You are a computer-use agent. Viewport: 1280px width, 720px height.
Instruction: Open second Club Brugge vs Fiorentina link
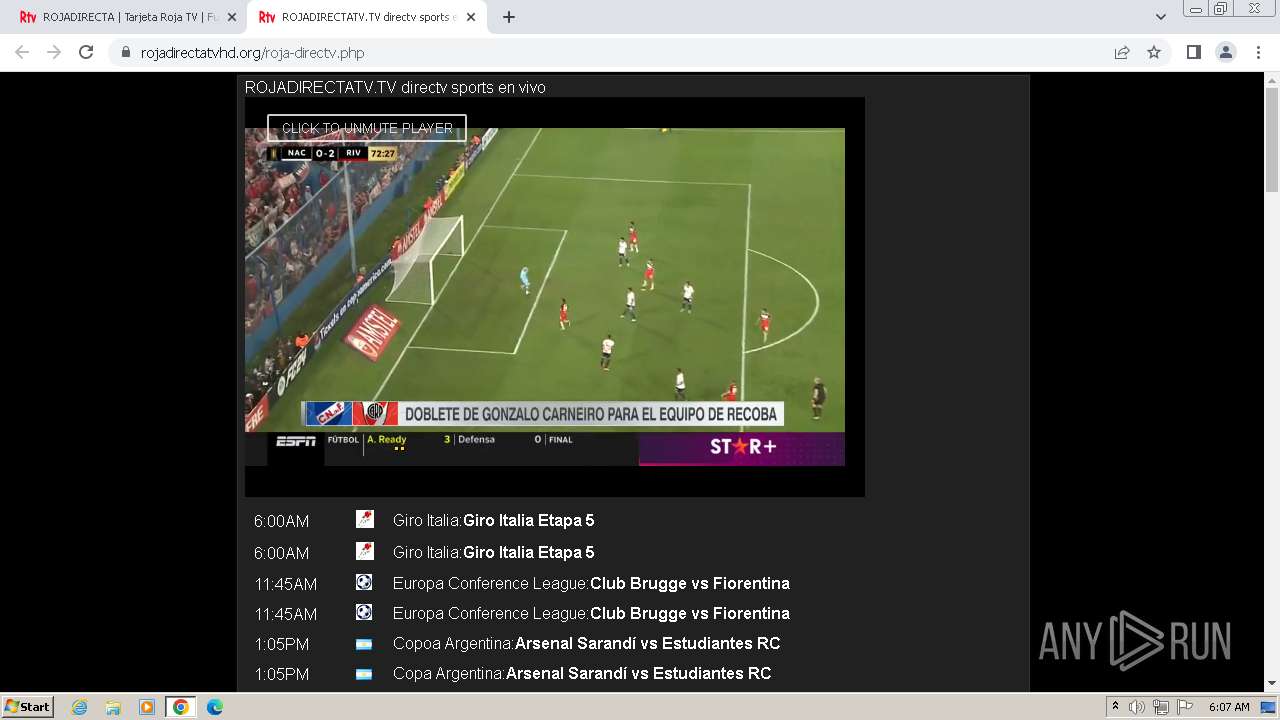click(x=689, y=613)
